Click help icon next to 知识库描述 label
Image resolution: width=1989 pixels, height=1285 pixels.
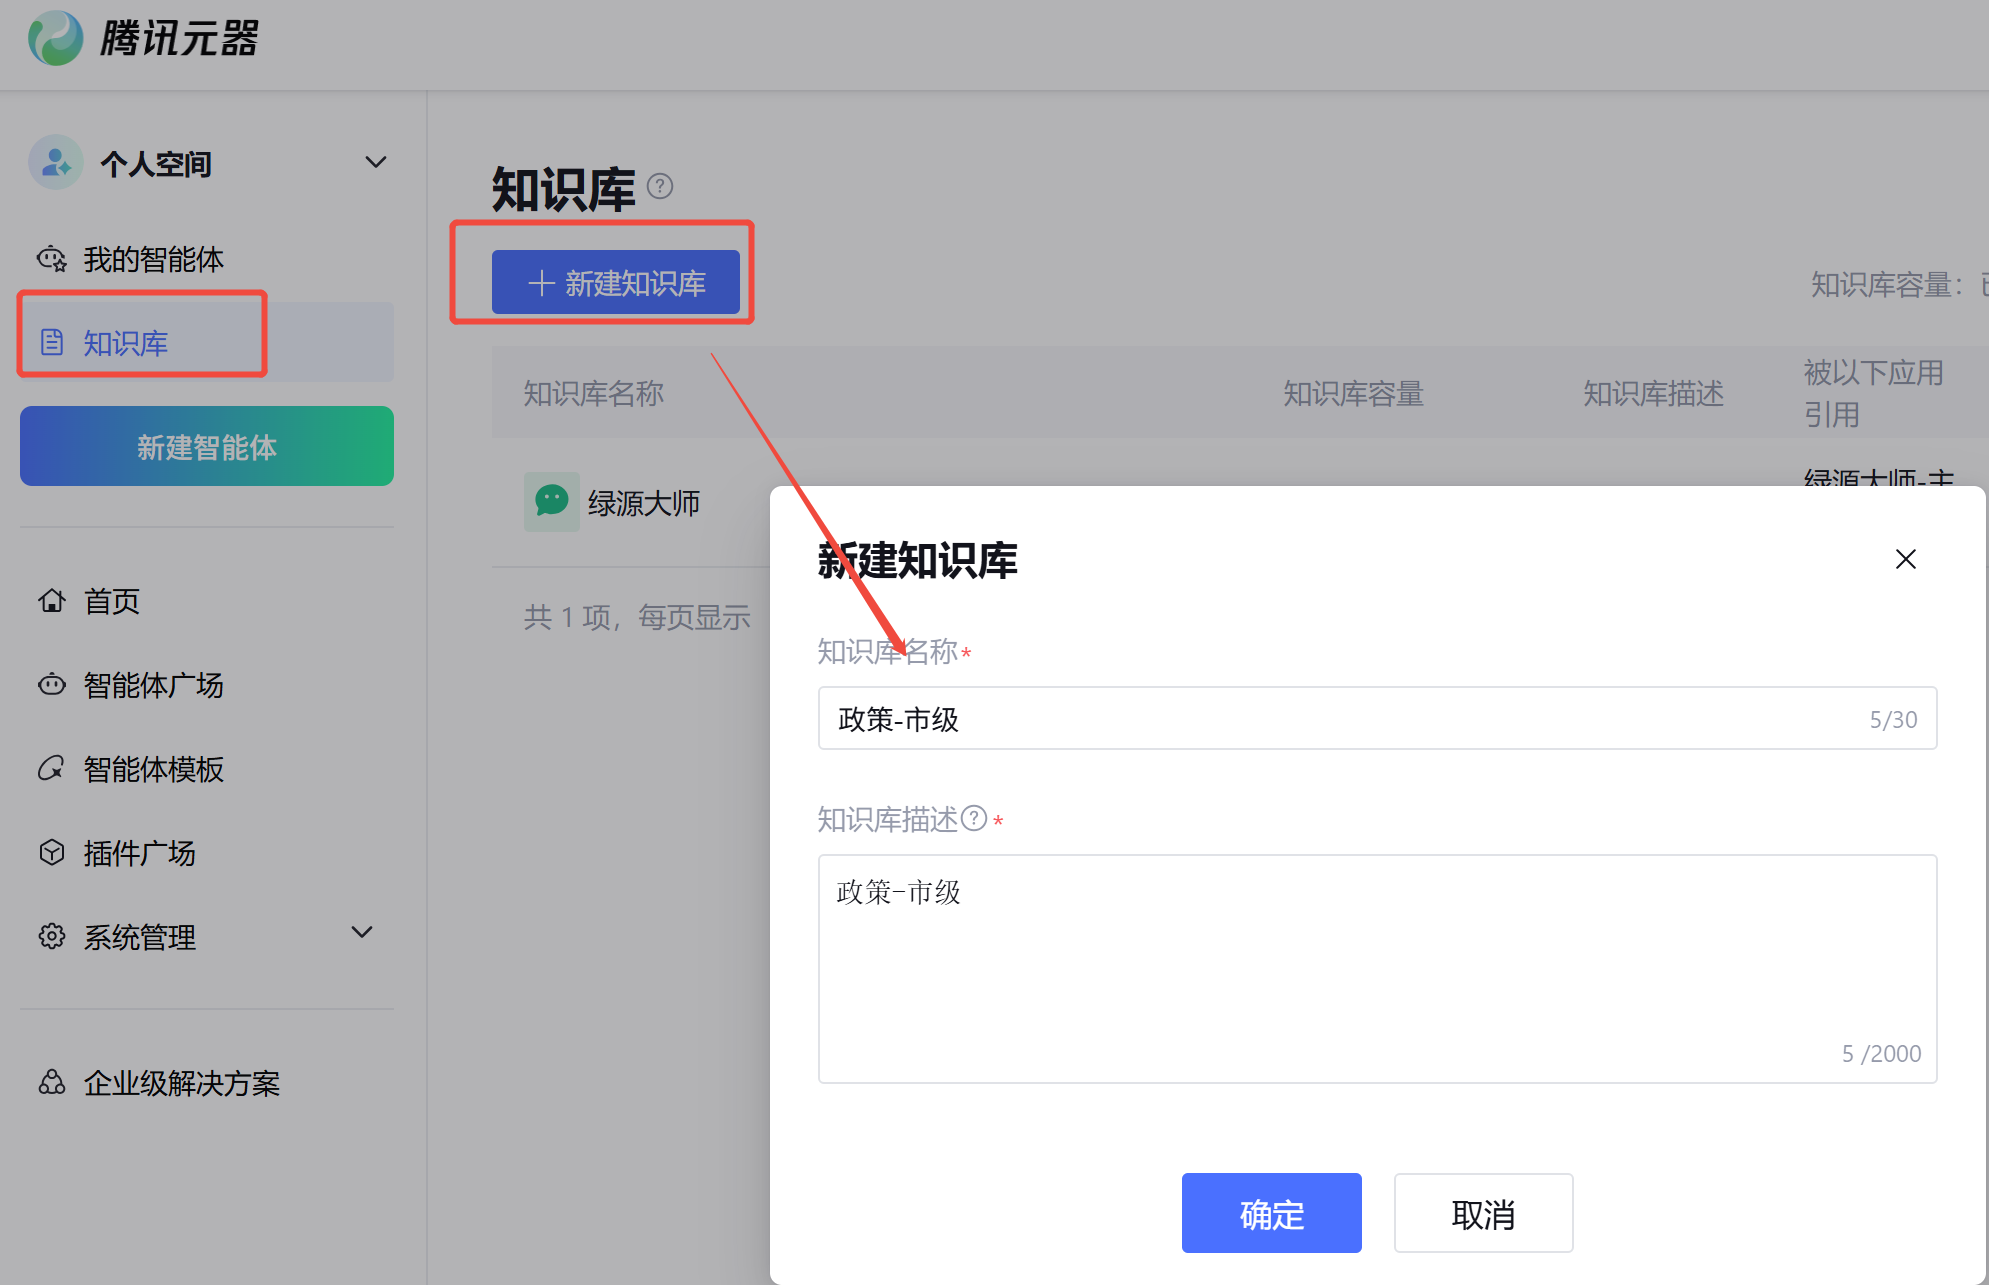[x=974, y=819]
